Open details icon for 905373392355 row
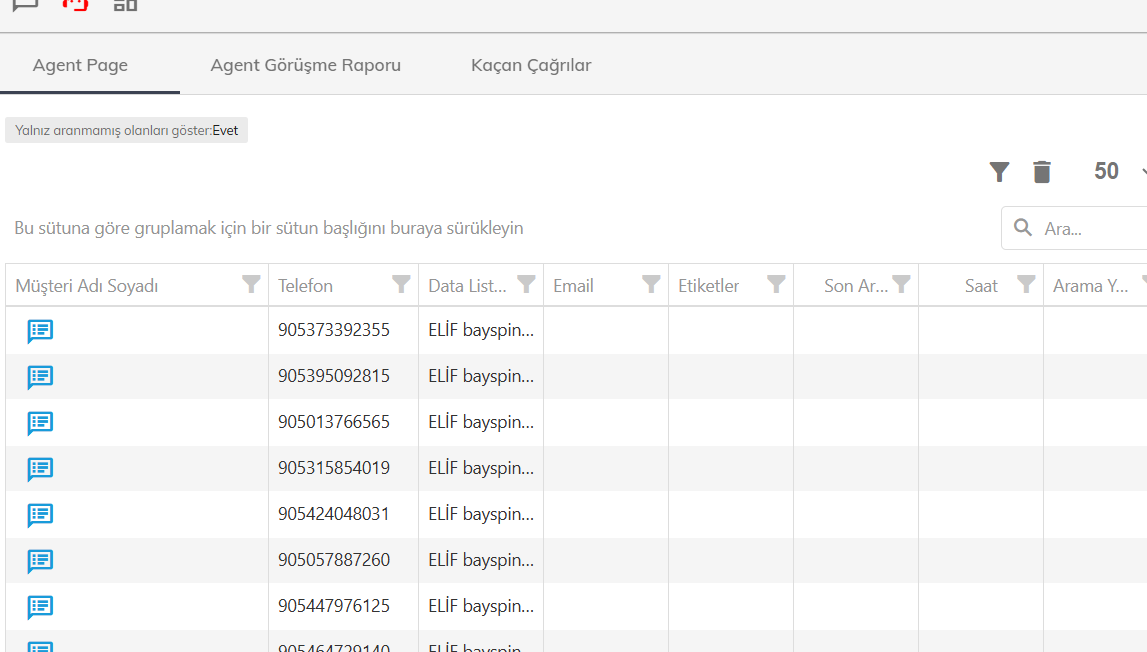Viewport: 1147px width, 652px height. click(40, 331)
